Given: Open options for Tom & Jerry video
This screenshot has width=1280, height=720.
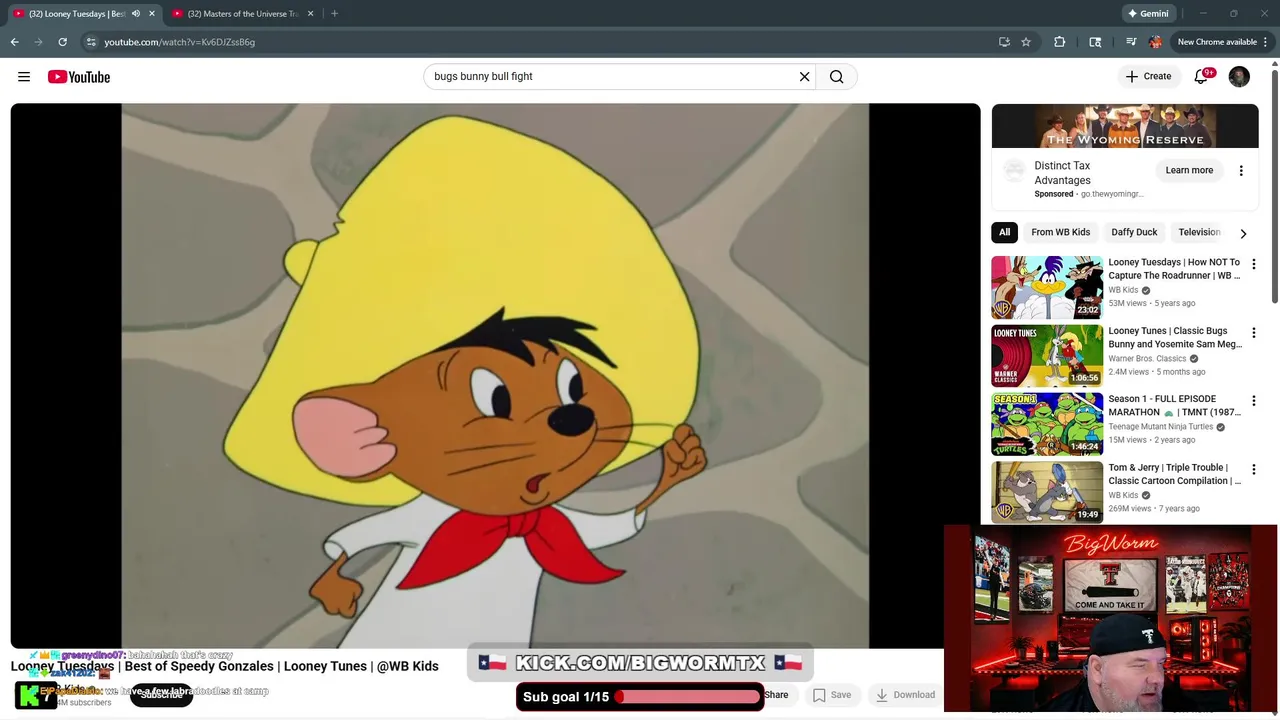Looking at the screenshot, I should click(1253, 469).
